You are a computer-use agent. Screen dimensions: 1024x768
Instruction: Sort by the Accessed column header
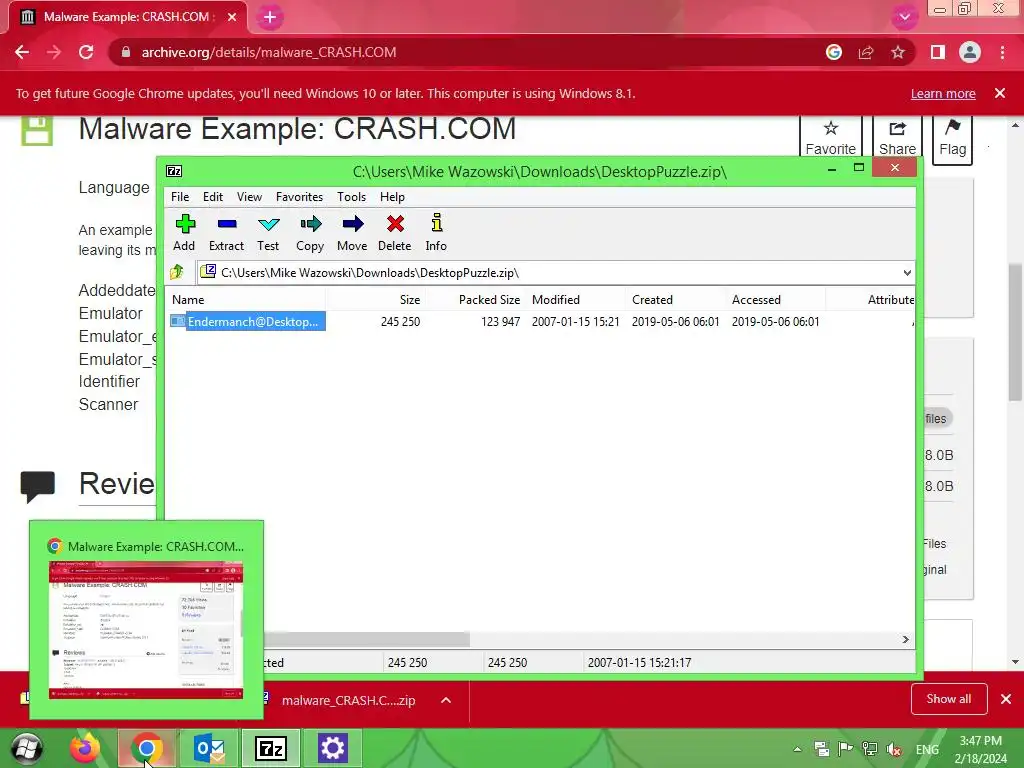pyautogui.click(x=776, y=300)
